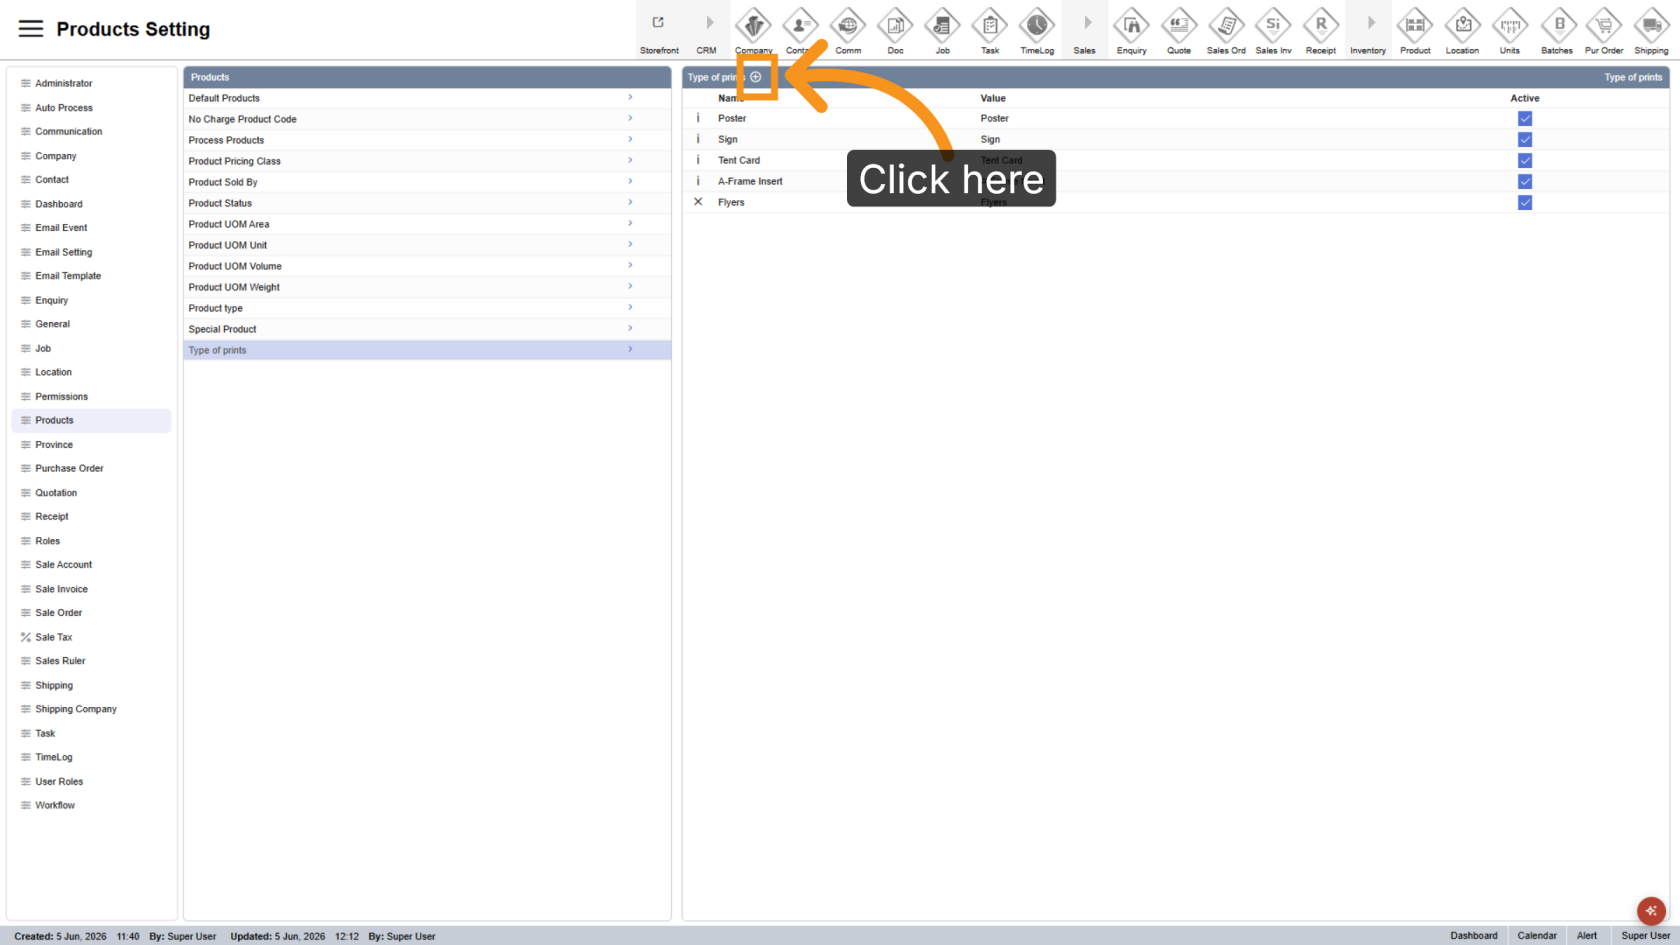Select Shipping Company in settings sidebar
This screenshot has height=945, width=1680.
point(91,709)
